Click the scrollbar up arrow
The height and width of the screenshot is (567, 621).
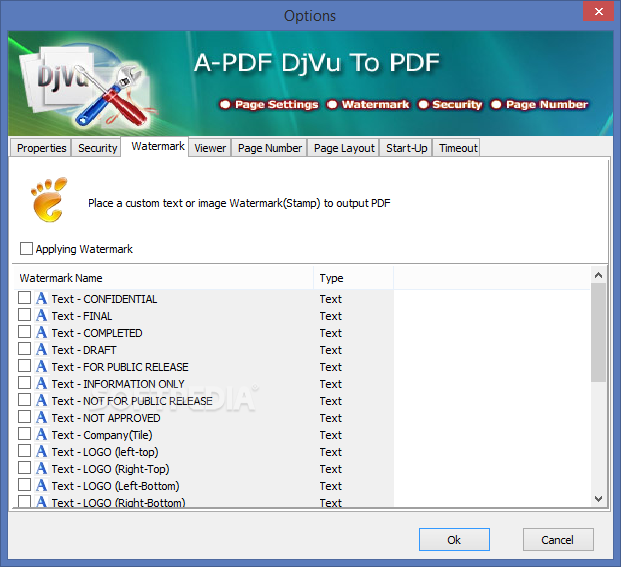(x=598, y=275)
